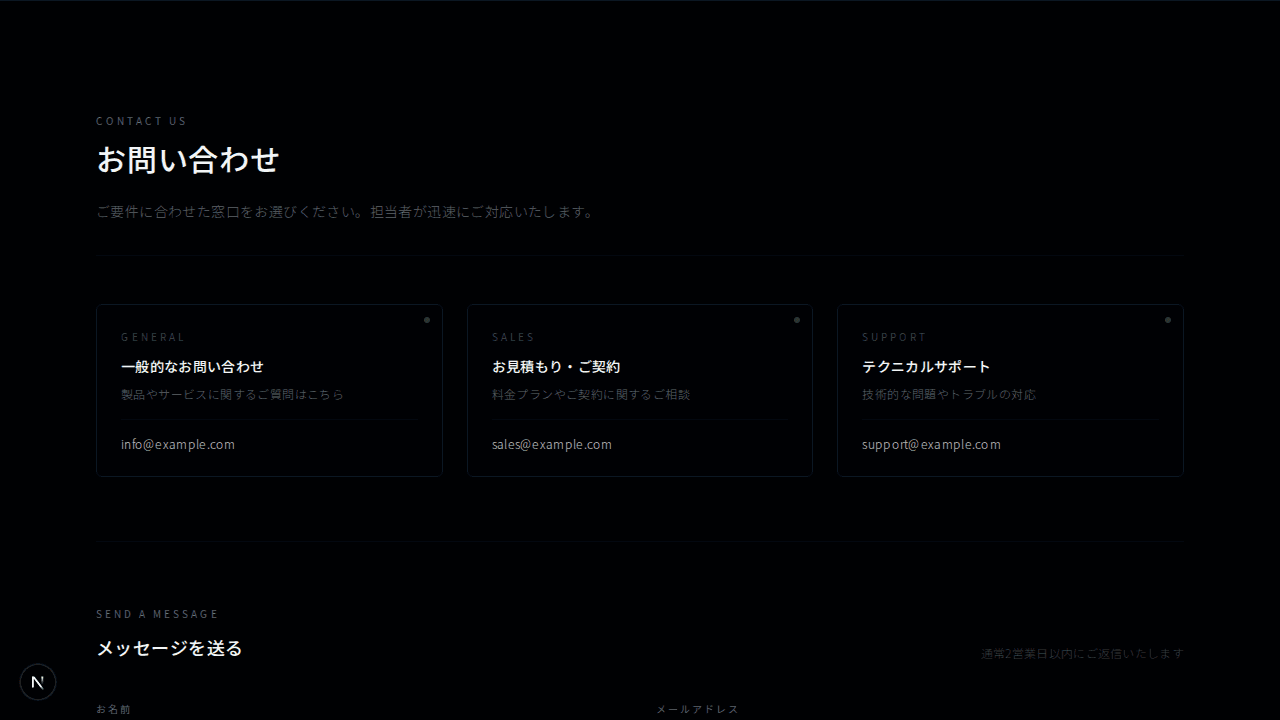
Task: Click the CONTACT US eyebrow label
Action: tap(141, 121)
